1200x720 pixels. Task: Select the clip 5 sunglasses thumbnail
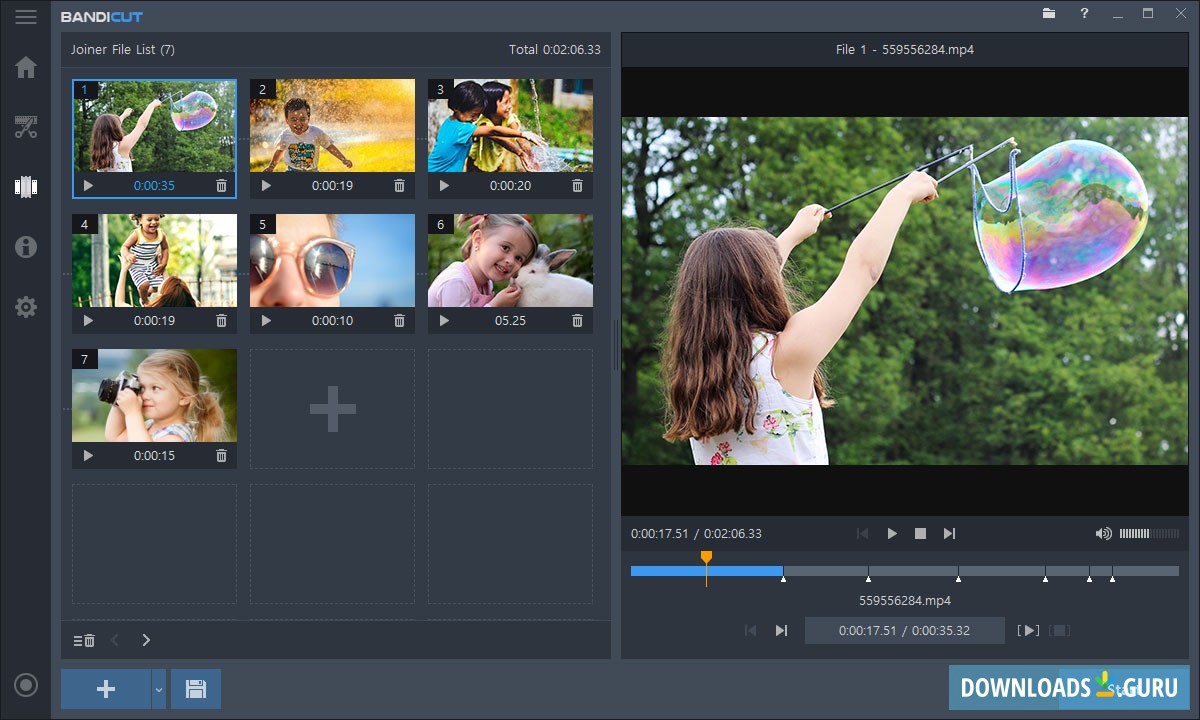pyautogui.click(x=332, y=260)
